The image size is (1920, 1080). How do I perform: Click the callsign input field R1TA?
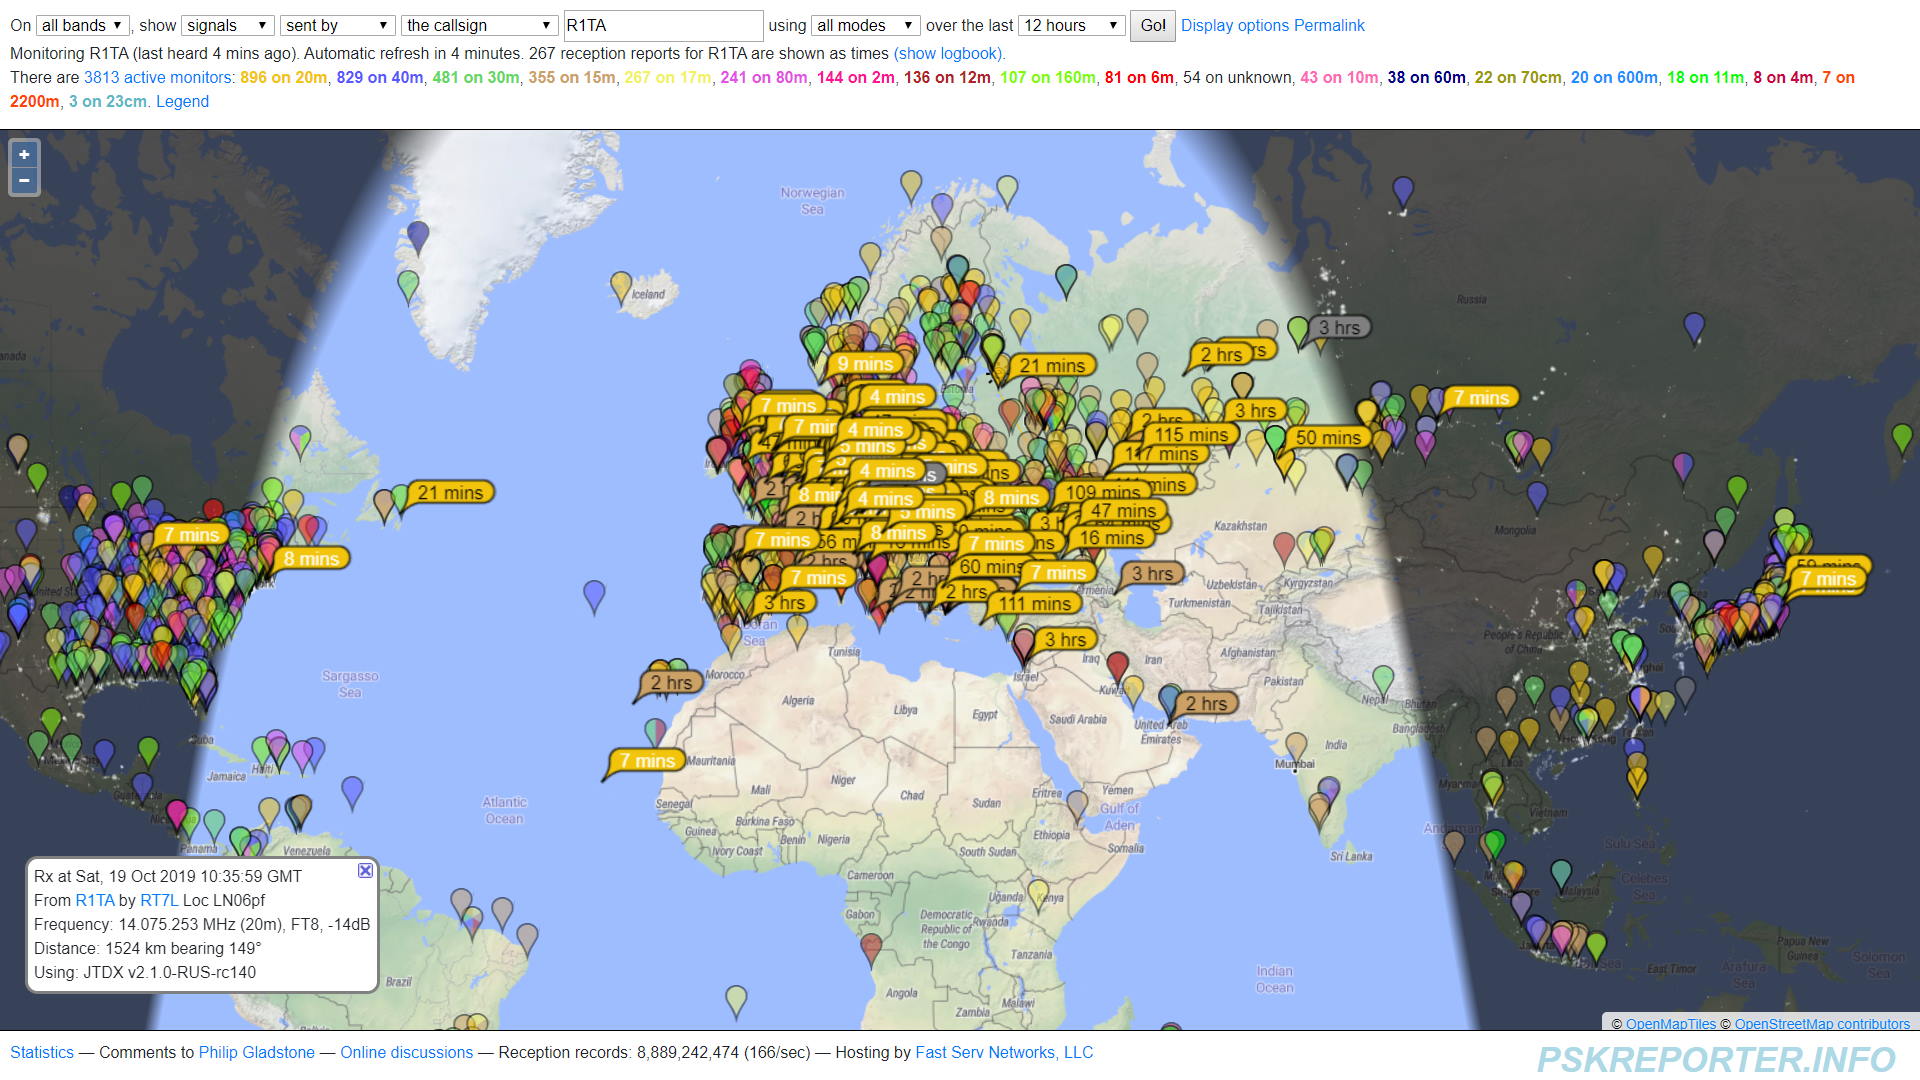662,26
